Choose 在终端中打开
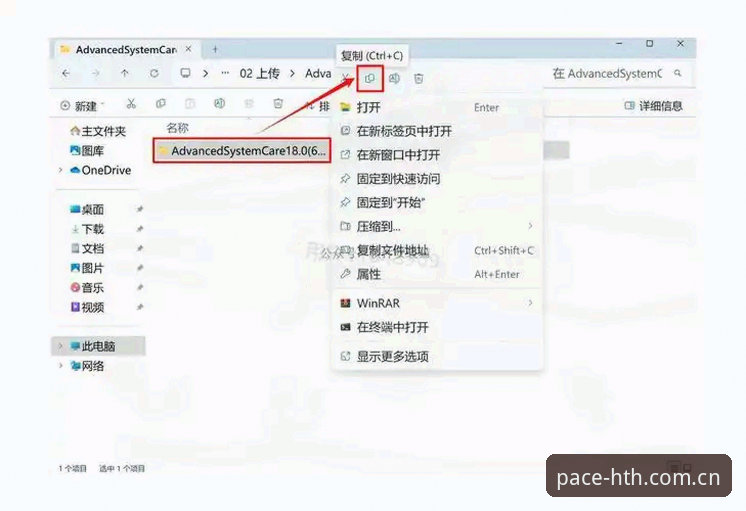Viewport: 746px width, 511px height. coord(438,327)
